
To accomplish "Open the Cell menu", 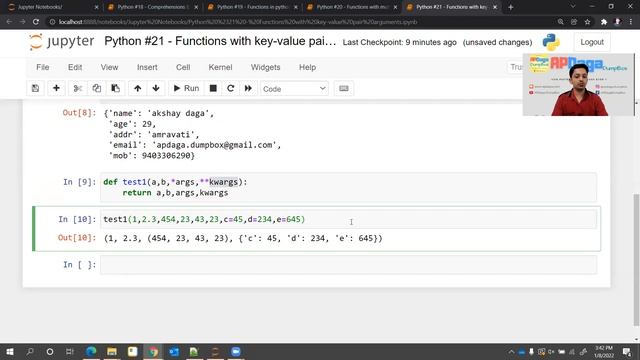I will pos(183,67).
